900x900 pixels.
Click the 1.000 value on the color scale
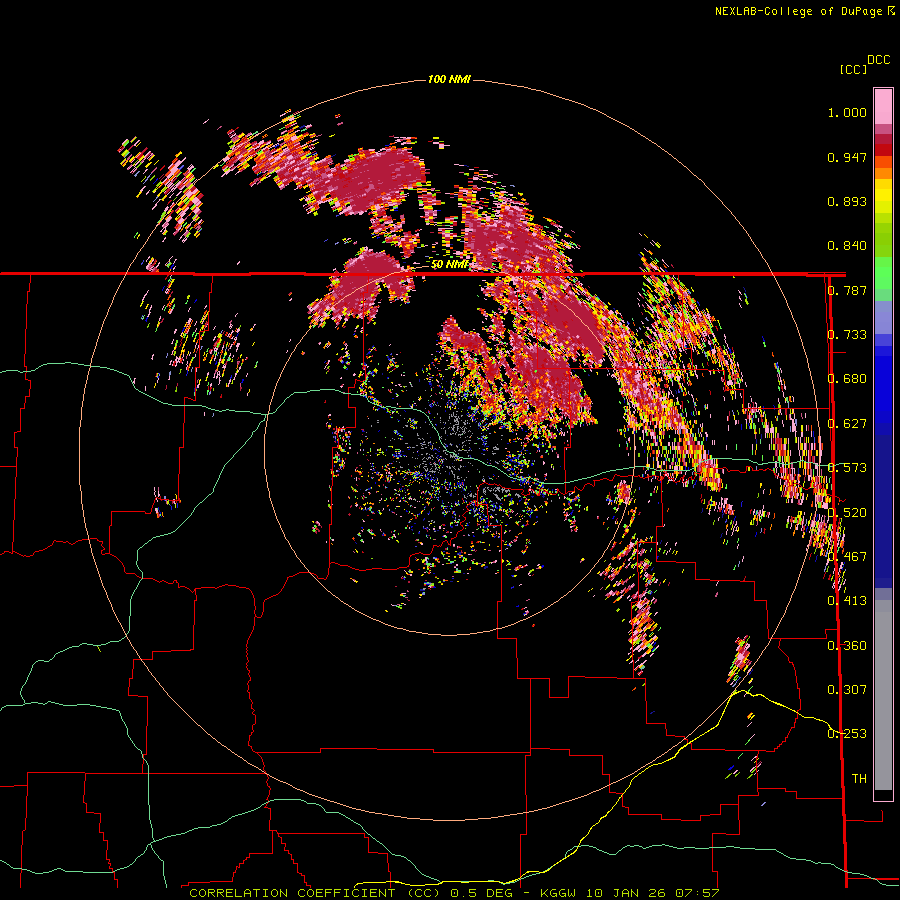coord(847,113)
